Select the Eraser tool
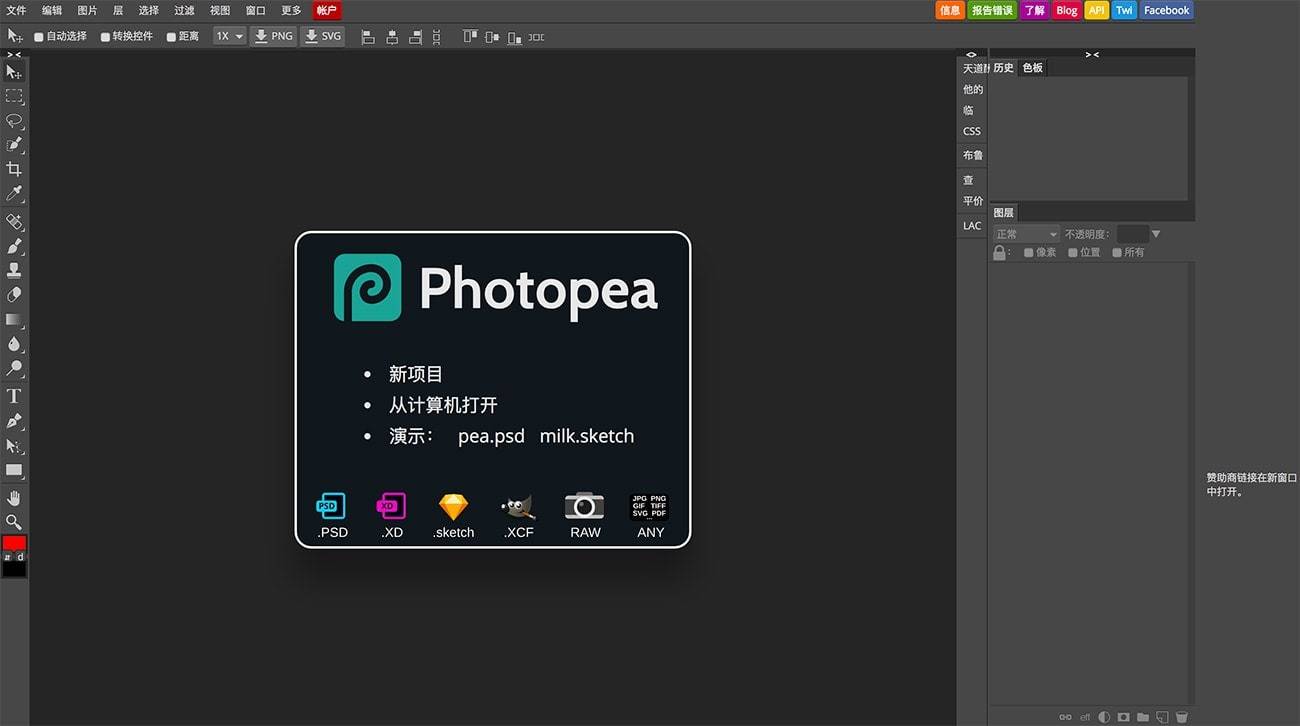Viewport: 1300px width, 726px height. [x=14, y=295]
